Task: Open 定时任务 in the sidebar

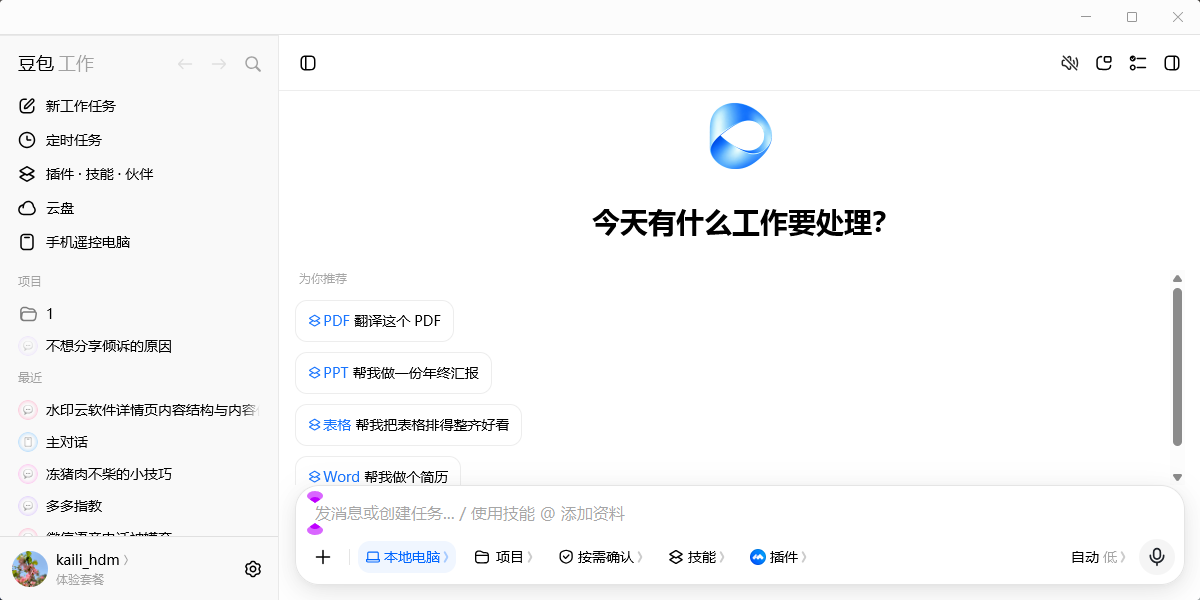Action: tap(139, 140)
